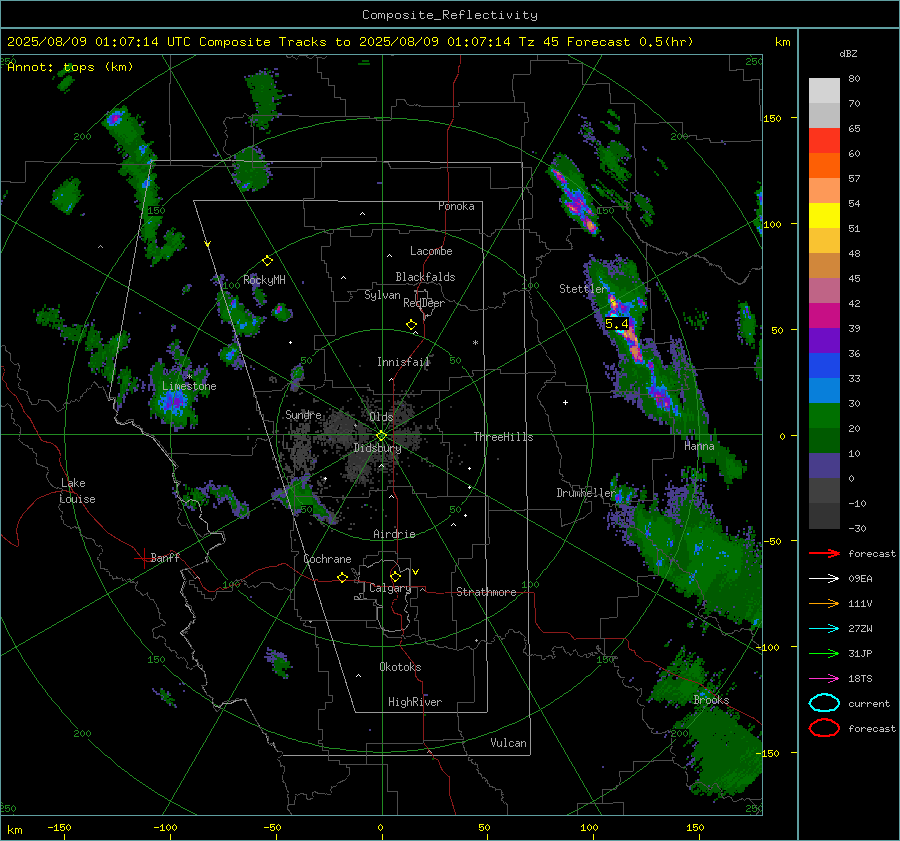Click the Sylvan label
Image resolution: width=900 pixels, height=841 pixels.
(x=382, y=295)
